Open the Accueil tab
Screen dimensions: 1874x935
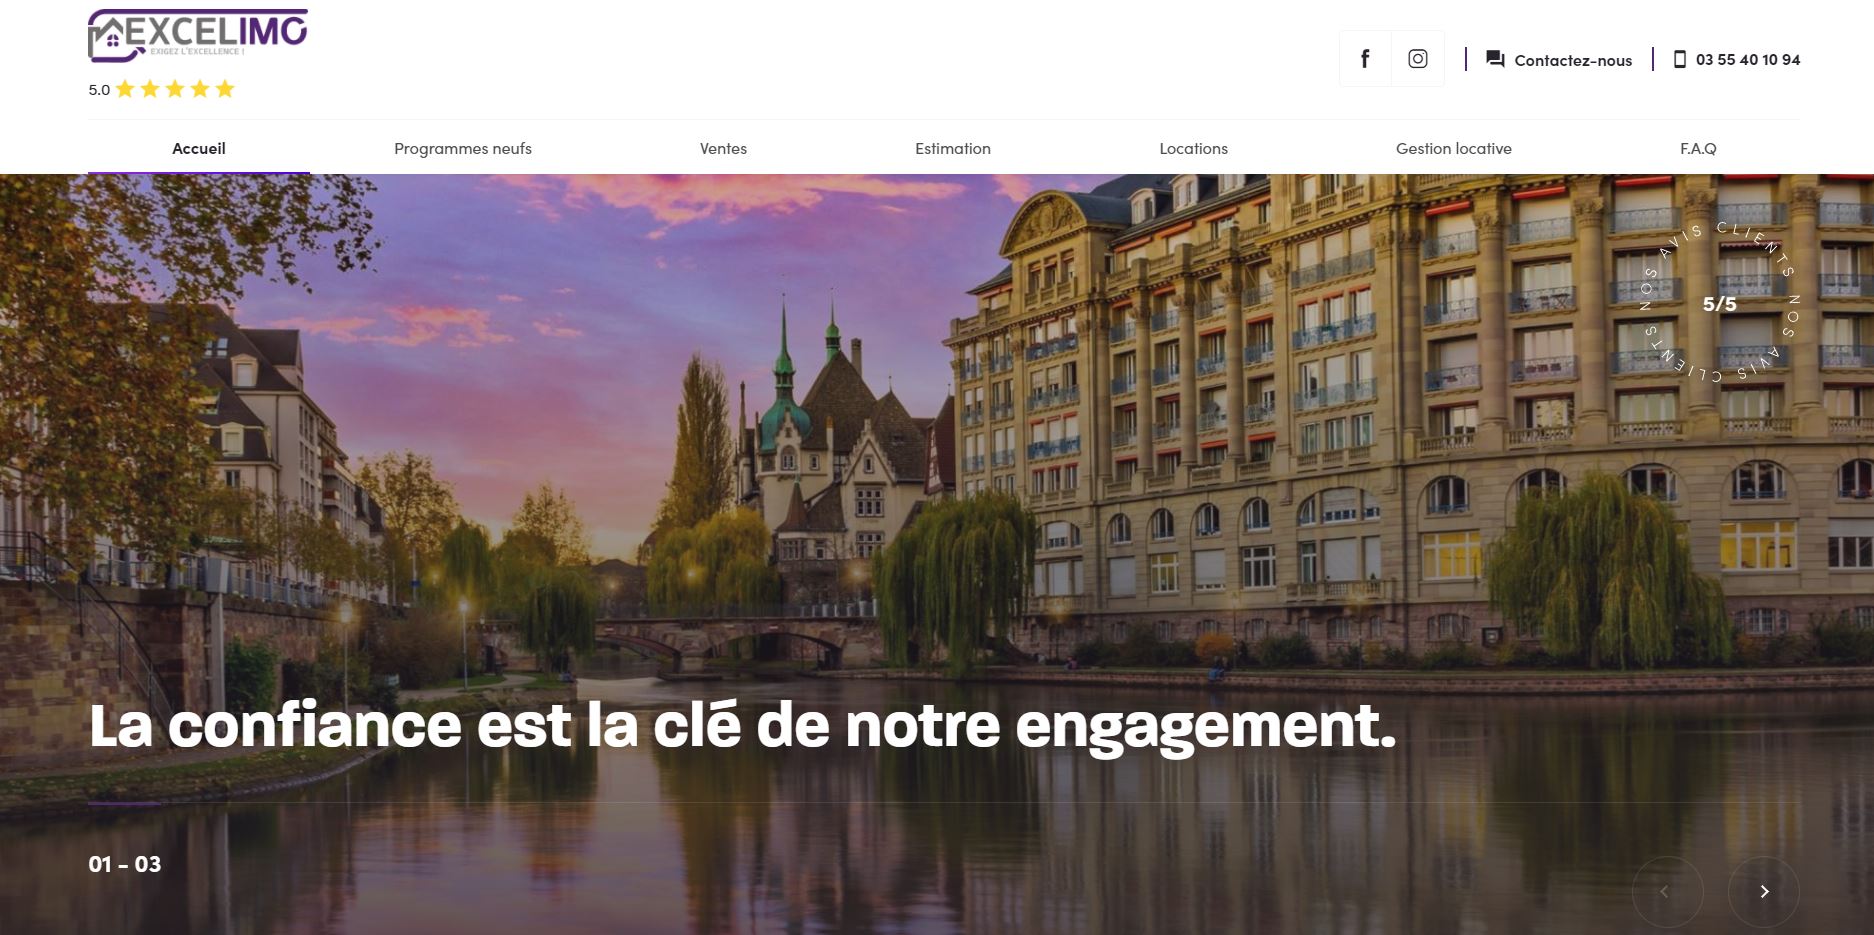pos(199,148)
